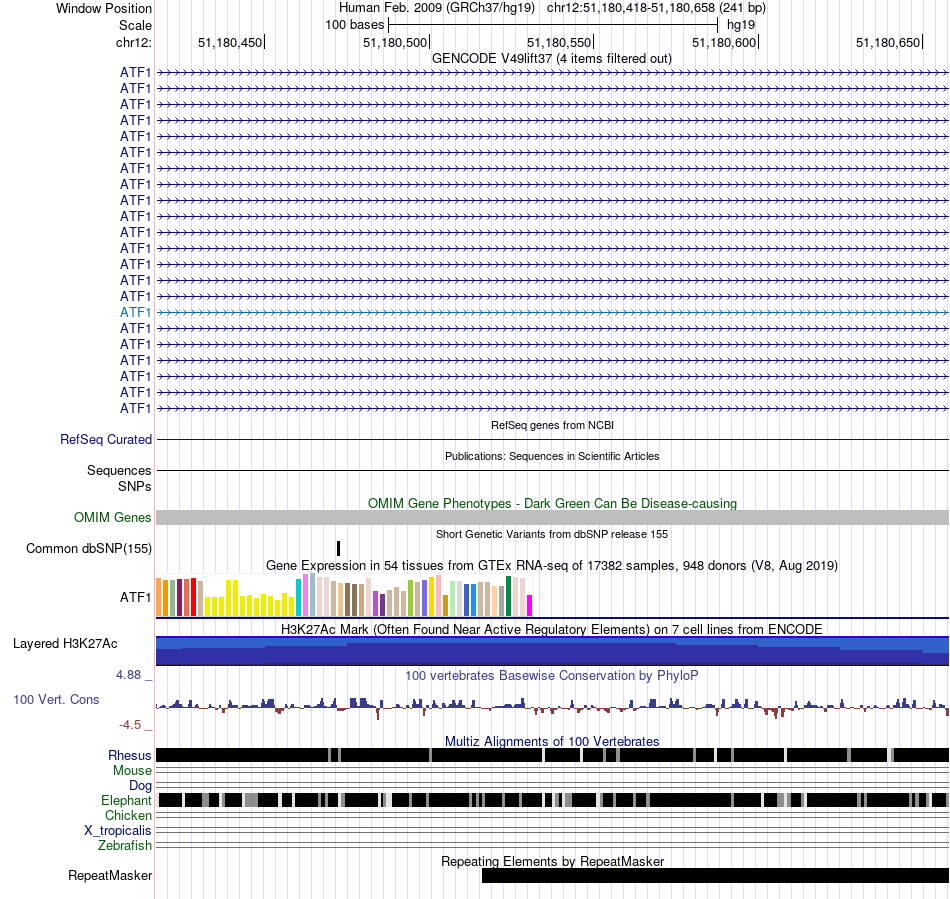Open the Layered H3K27Ac track label
This screenshot has width=950, height=899.
click(65, 643)
